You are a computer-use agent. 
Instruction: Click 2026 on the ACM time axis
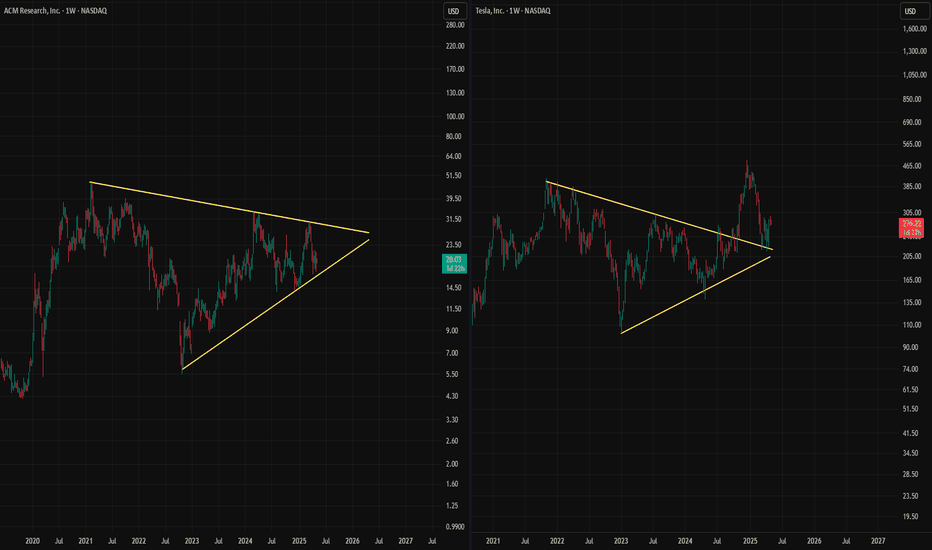352,541
